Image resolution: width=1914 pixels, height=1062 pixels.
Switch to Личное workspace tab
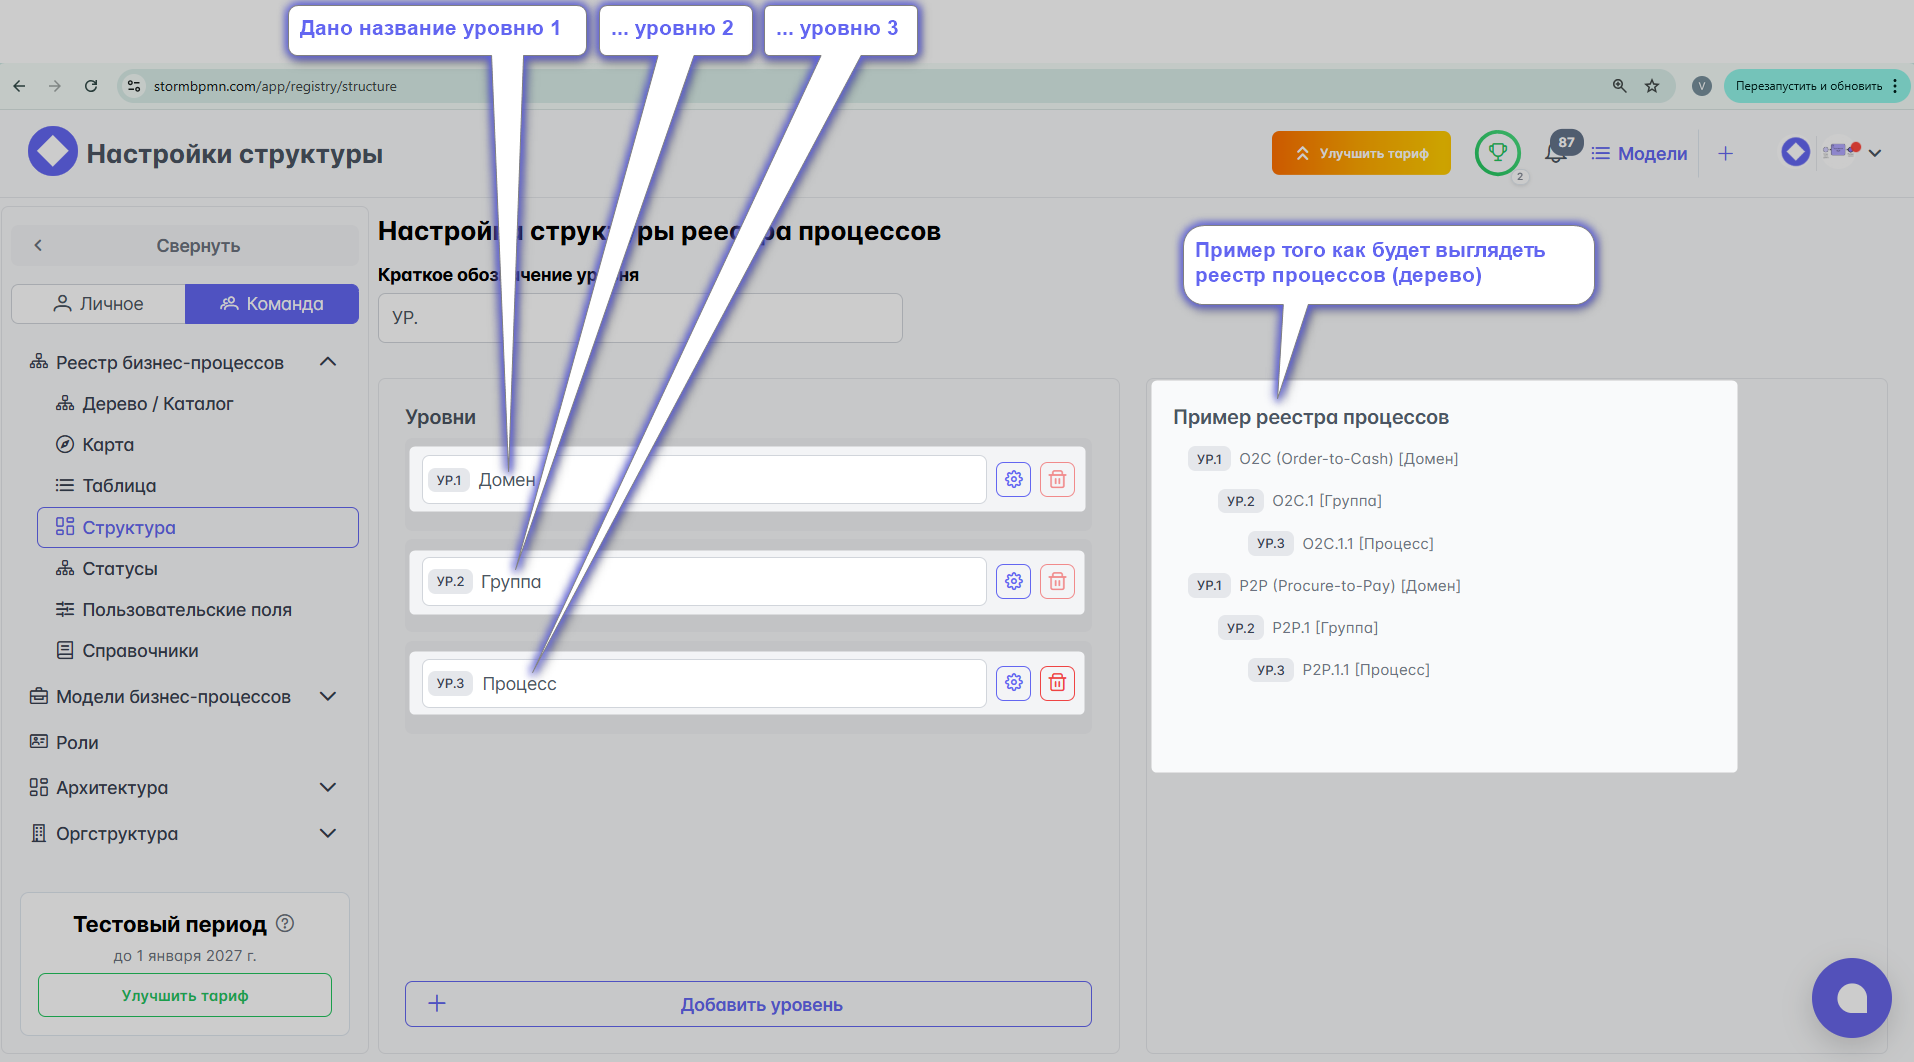(x=98, y=304)
